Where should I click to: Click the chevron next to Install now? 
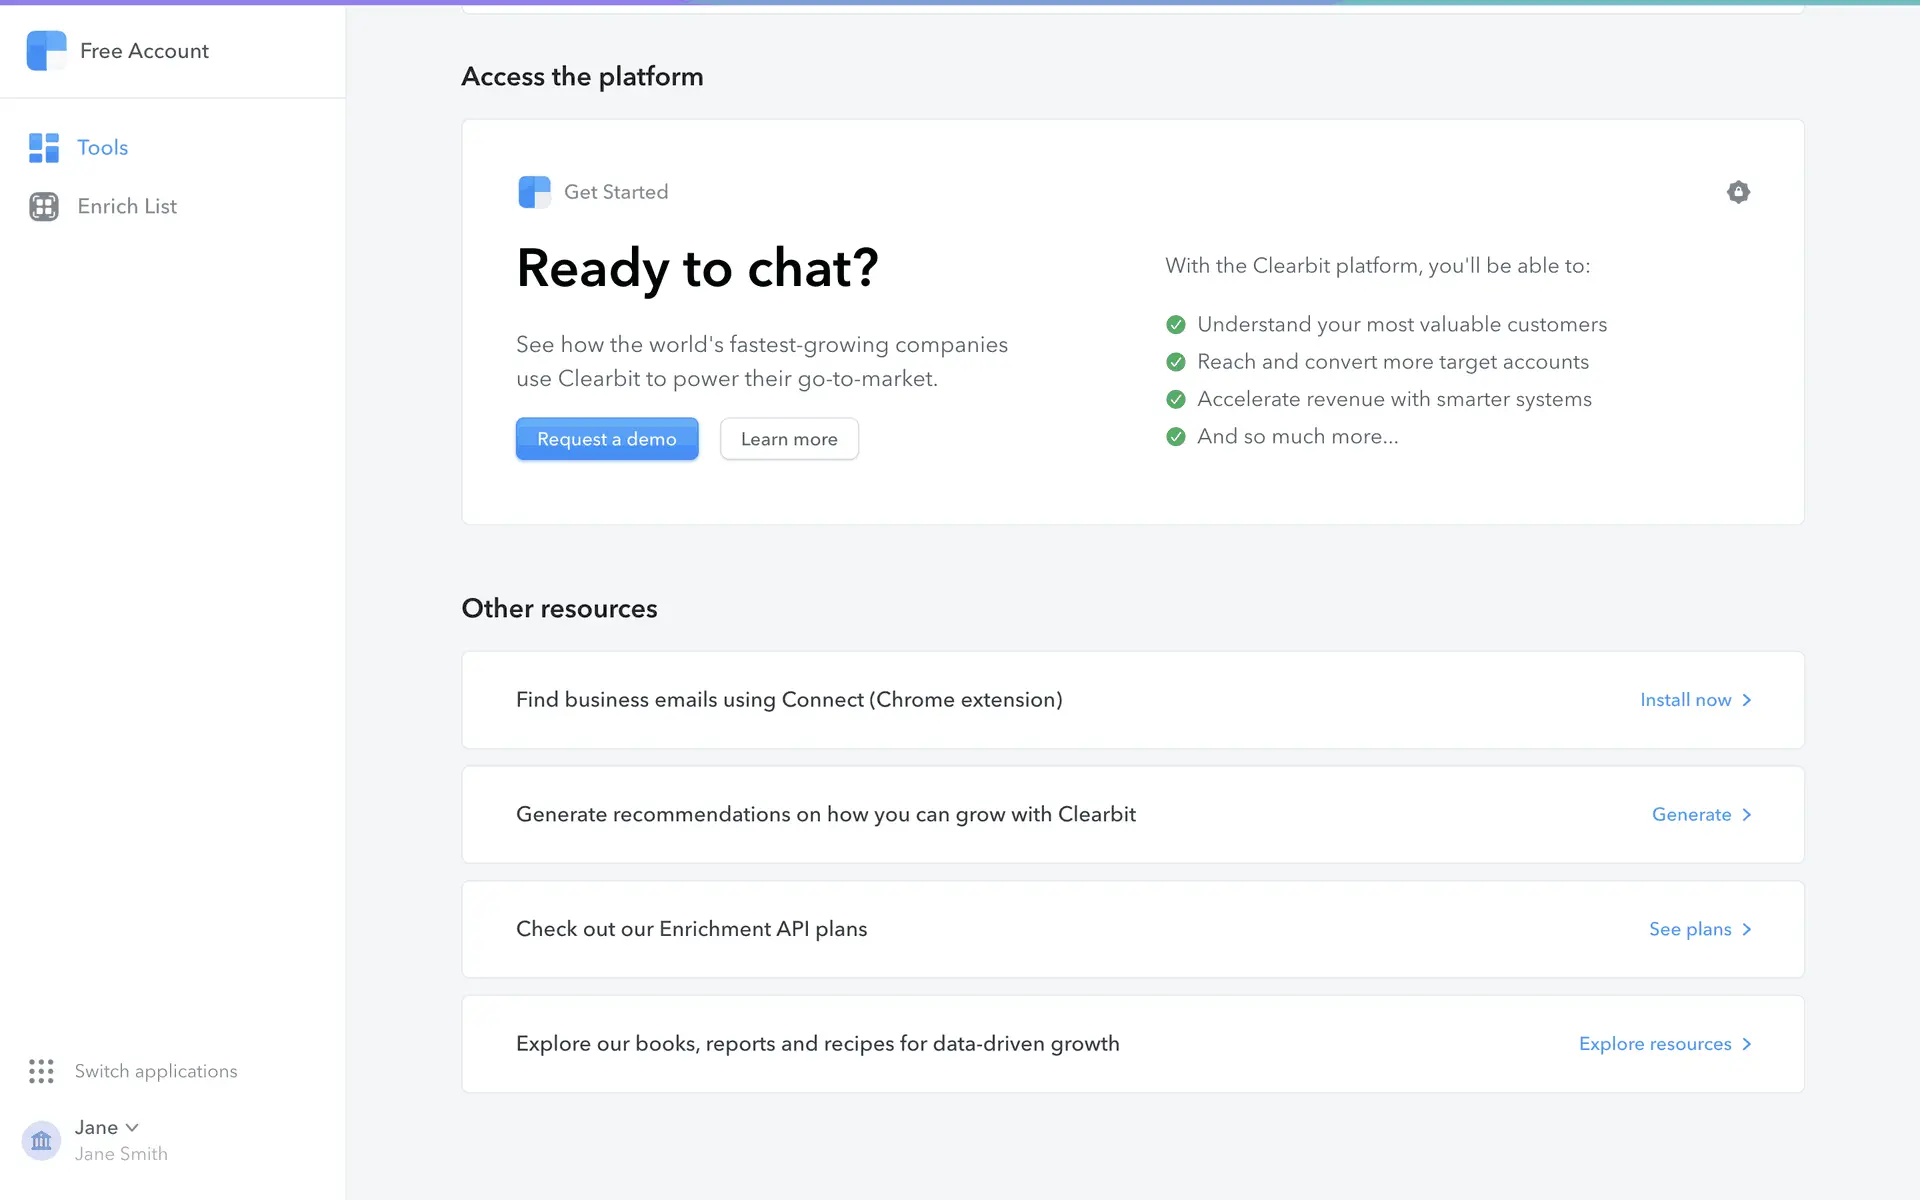pyautogui.click(x=1747, y=700)
